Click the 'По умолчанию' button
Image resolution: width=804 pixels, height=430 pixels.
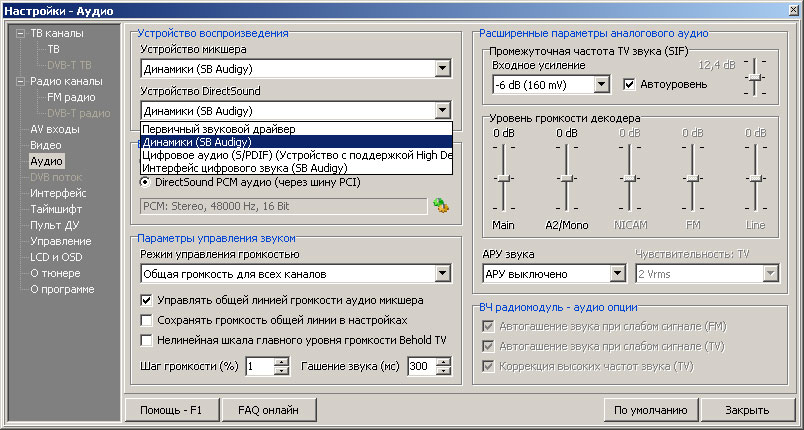pos(650,410)
